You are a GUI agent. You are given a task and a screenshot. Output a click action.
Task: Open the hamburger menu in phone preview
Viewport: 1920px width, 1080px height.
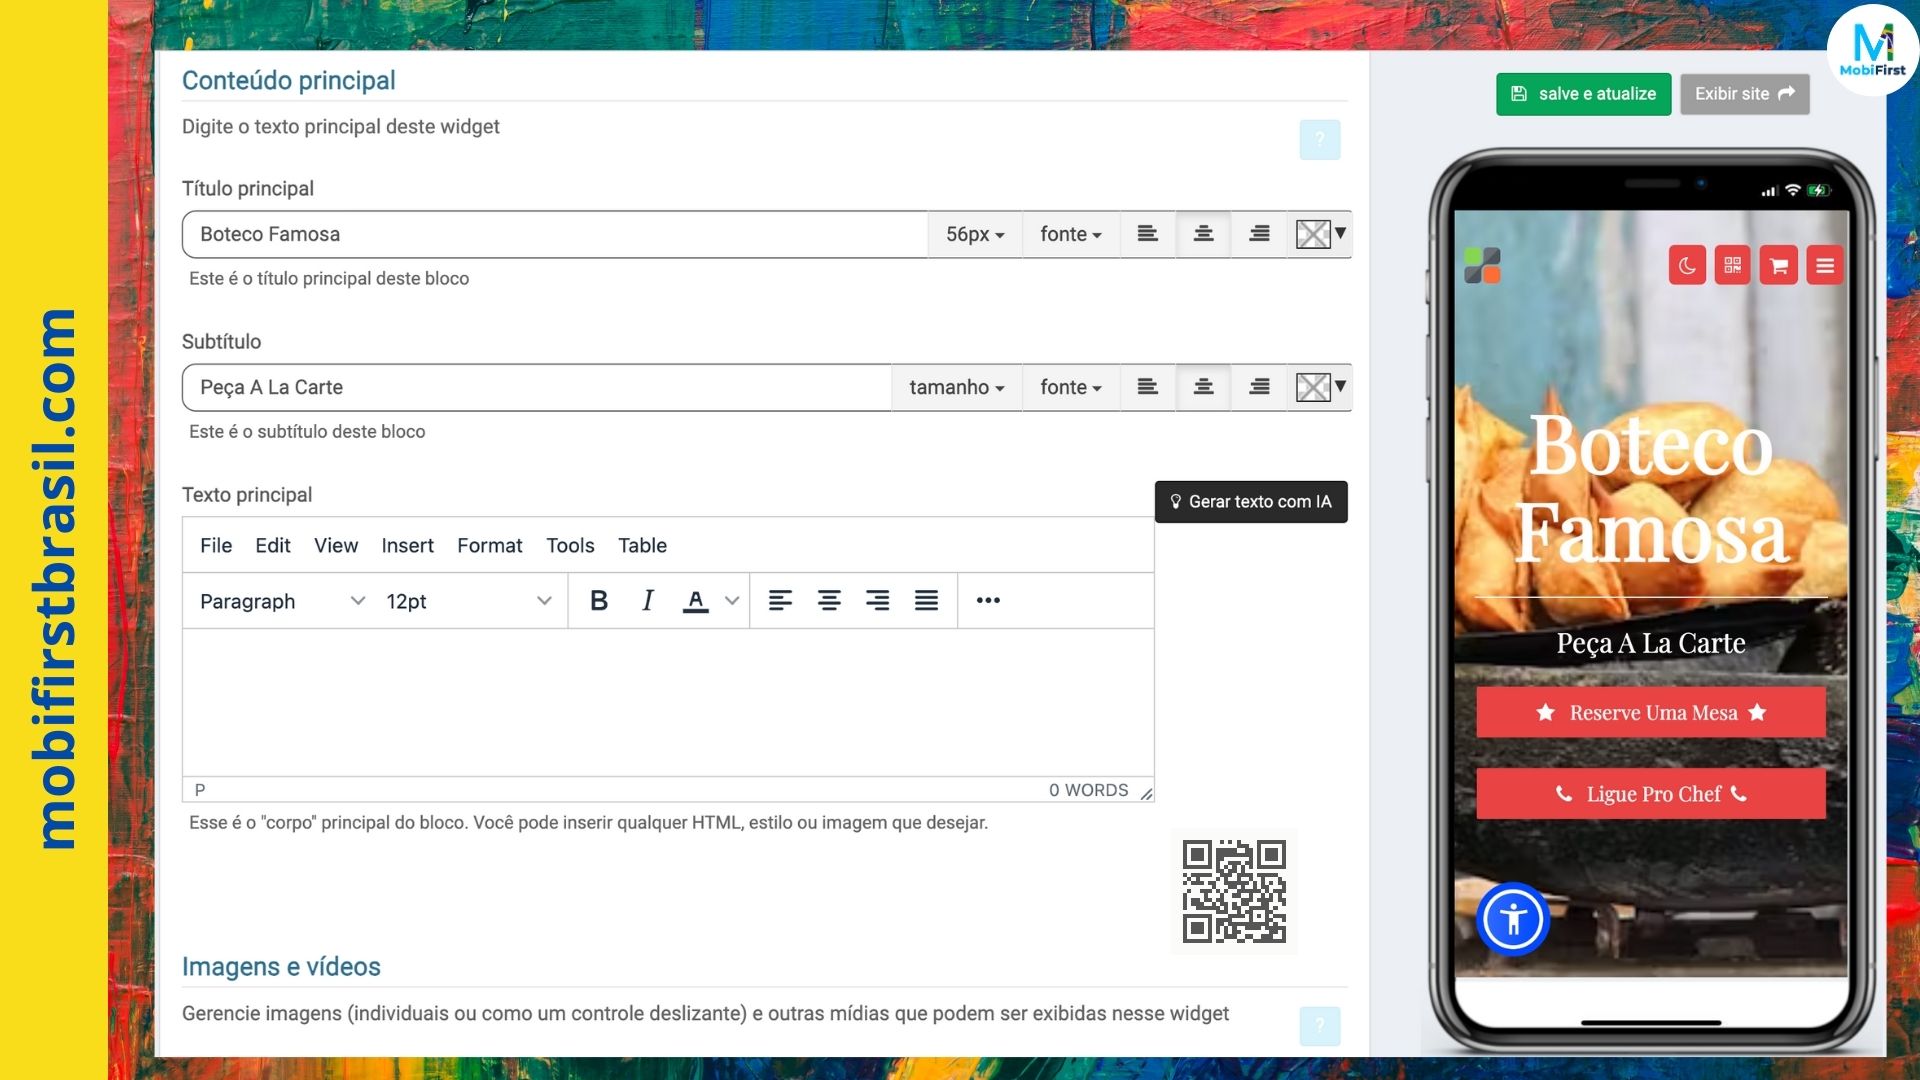tap(1824, 266)
